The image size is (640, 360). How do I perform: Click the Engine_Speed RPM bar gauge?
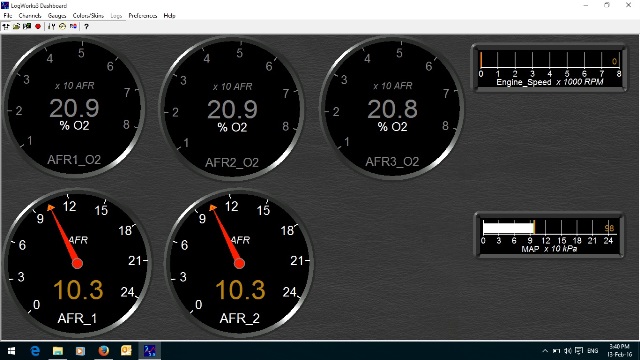(549, 68)
